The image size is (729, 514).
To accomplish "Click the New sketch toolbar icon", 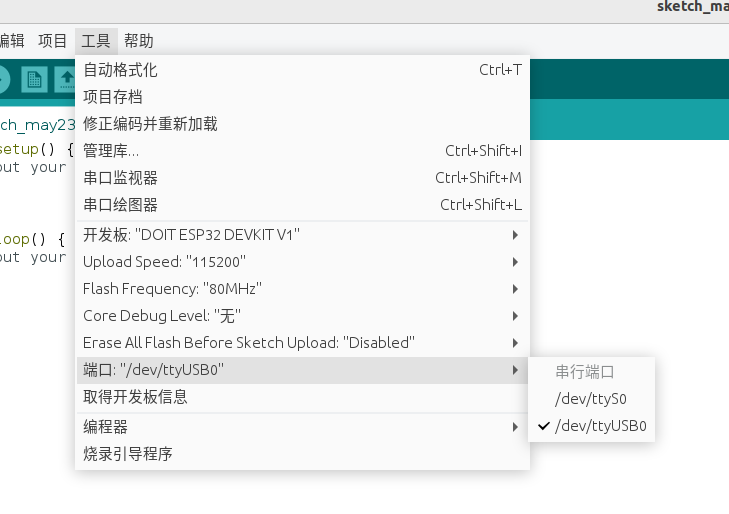I will [x=34, y=79].
